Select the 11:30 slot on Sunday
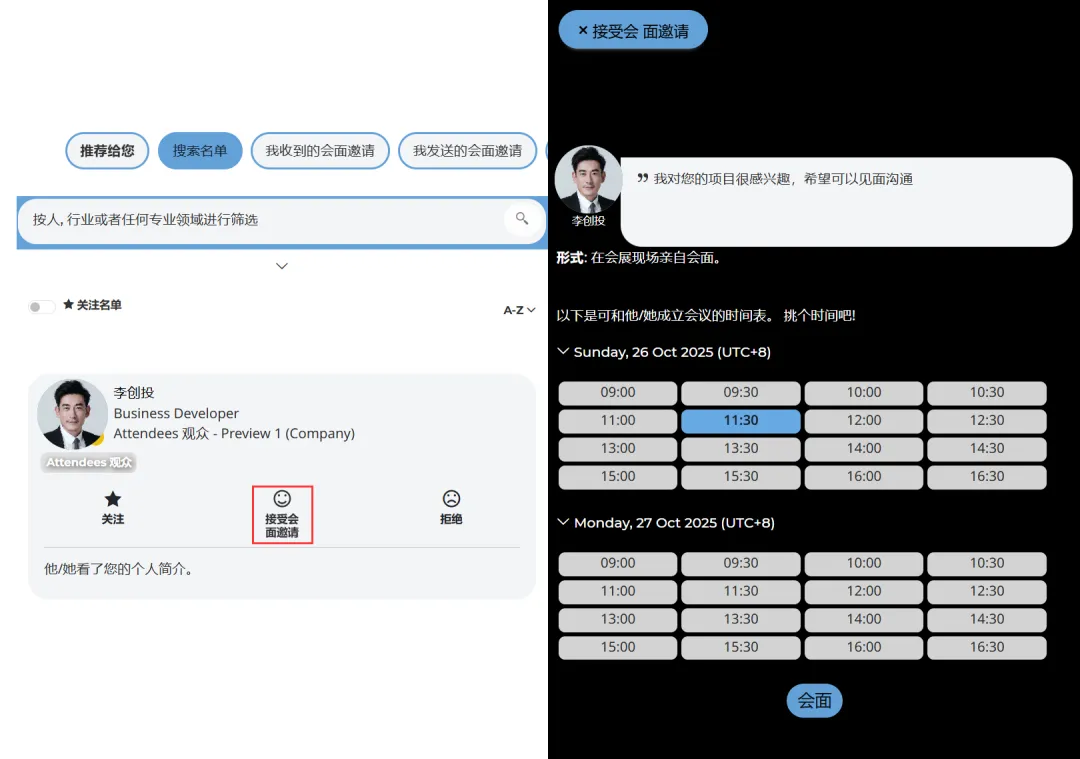This screenshot has width=1080, height=759. pyautogui.click(x=740, y=421)
